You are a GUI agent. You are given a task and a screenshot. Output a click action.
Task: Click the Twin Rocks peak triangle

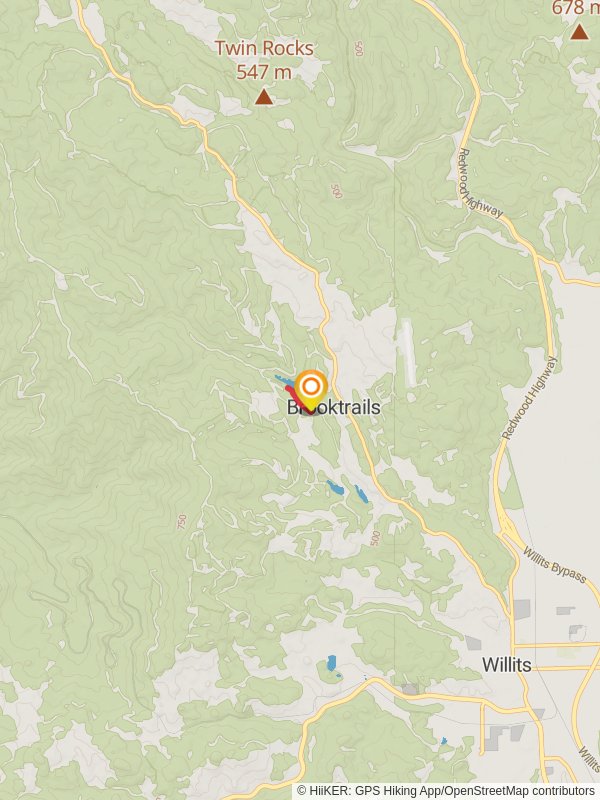point(264,96)
